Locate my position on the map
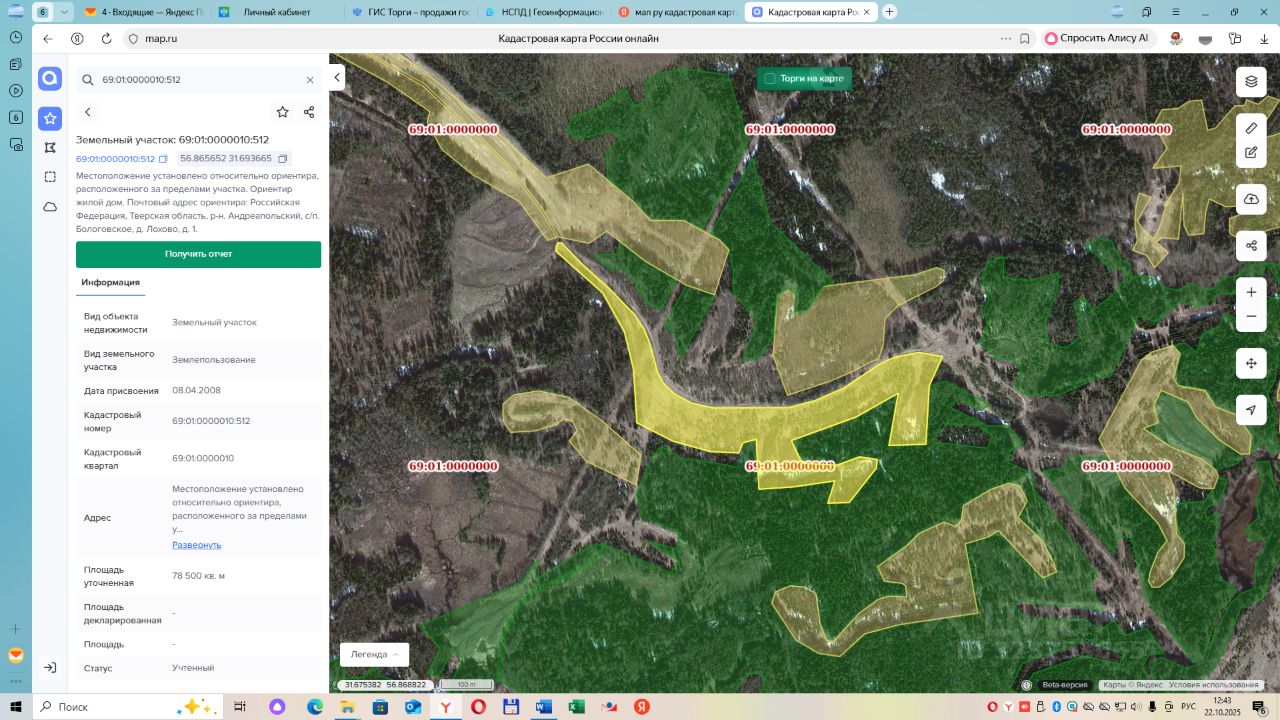This screenshot has height=720, width=1280. 1251,410
